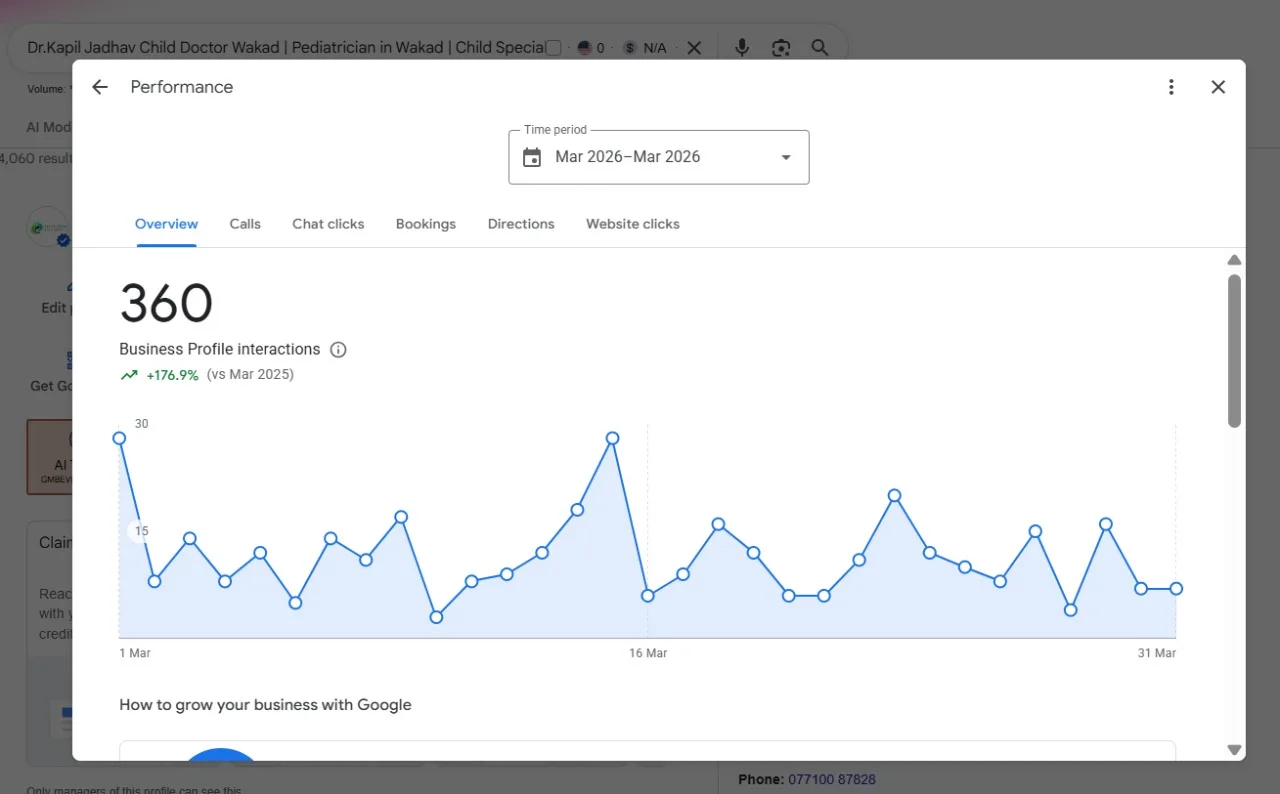Close the Performance dialog

tap(1218, 87)
